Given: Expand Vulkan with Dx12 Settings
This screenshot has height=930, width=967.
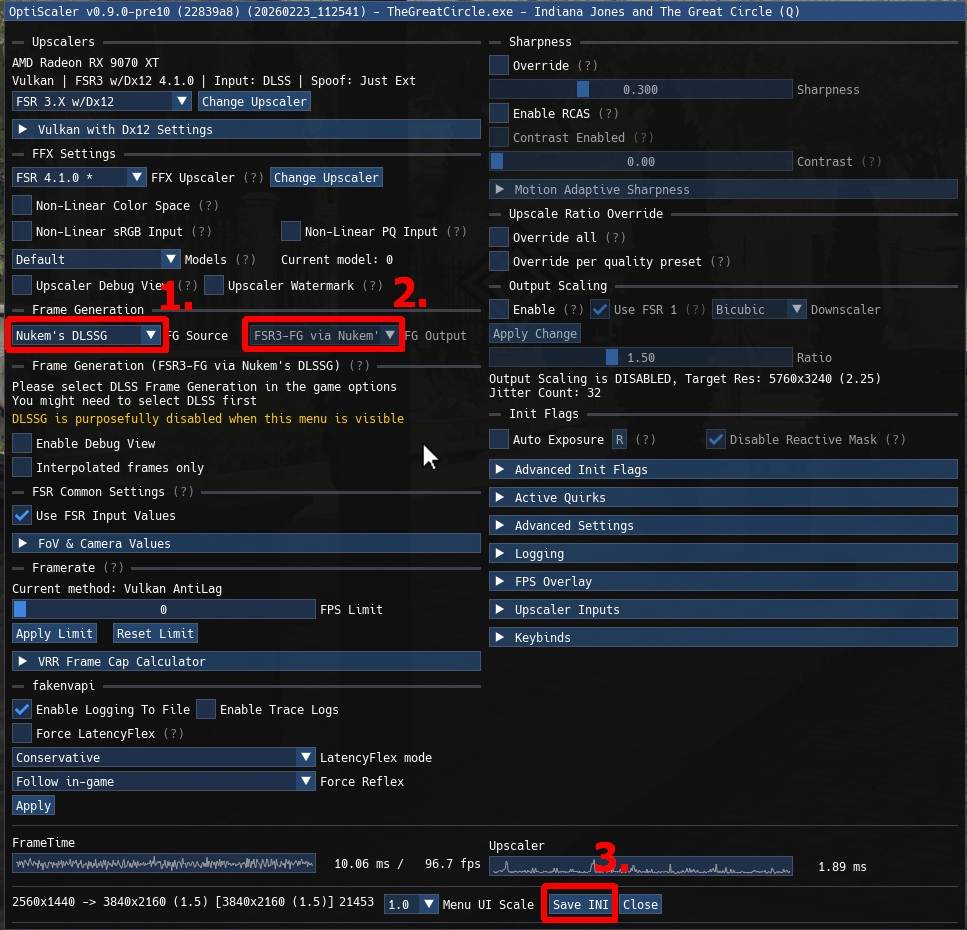Looking at the screenshot, I should click(246, 130).
